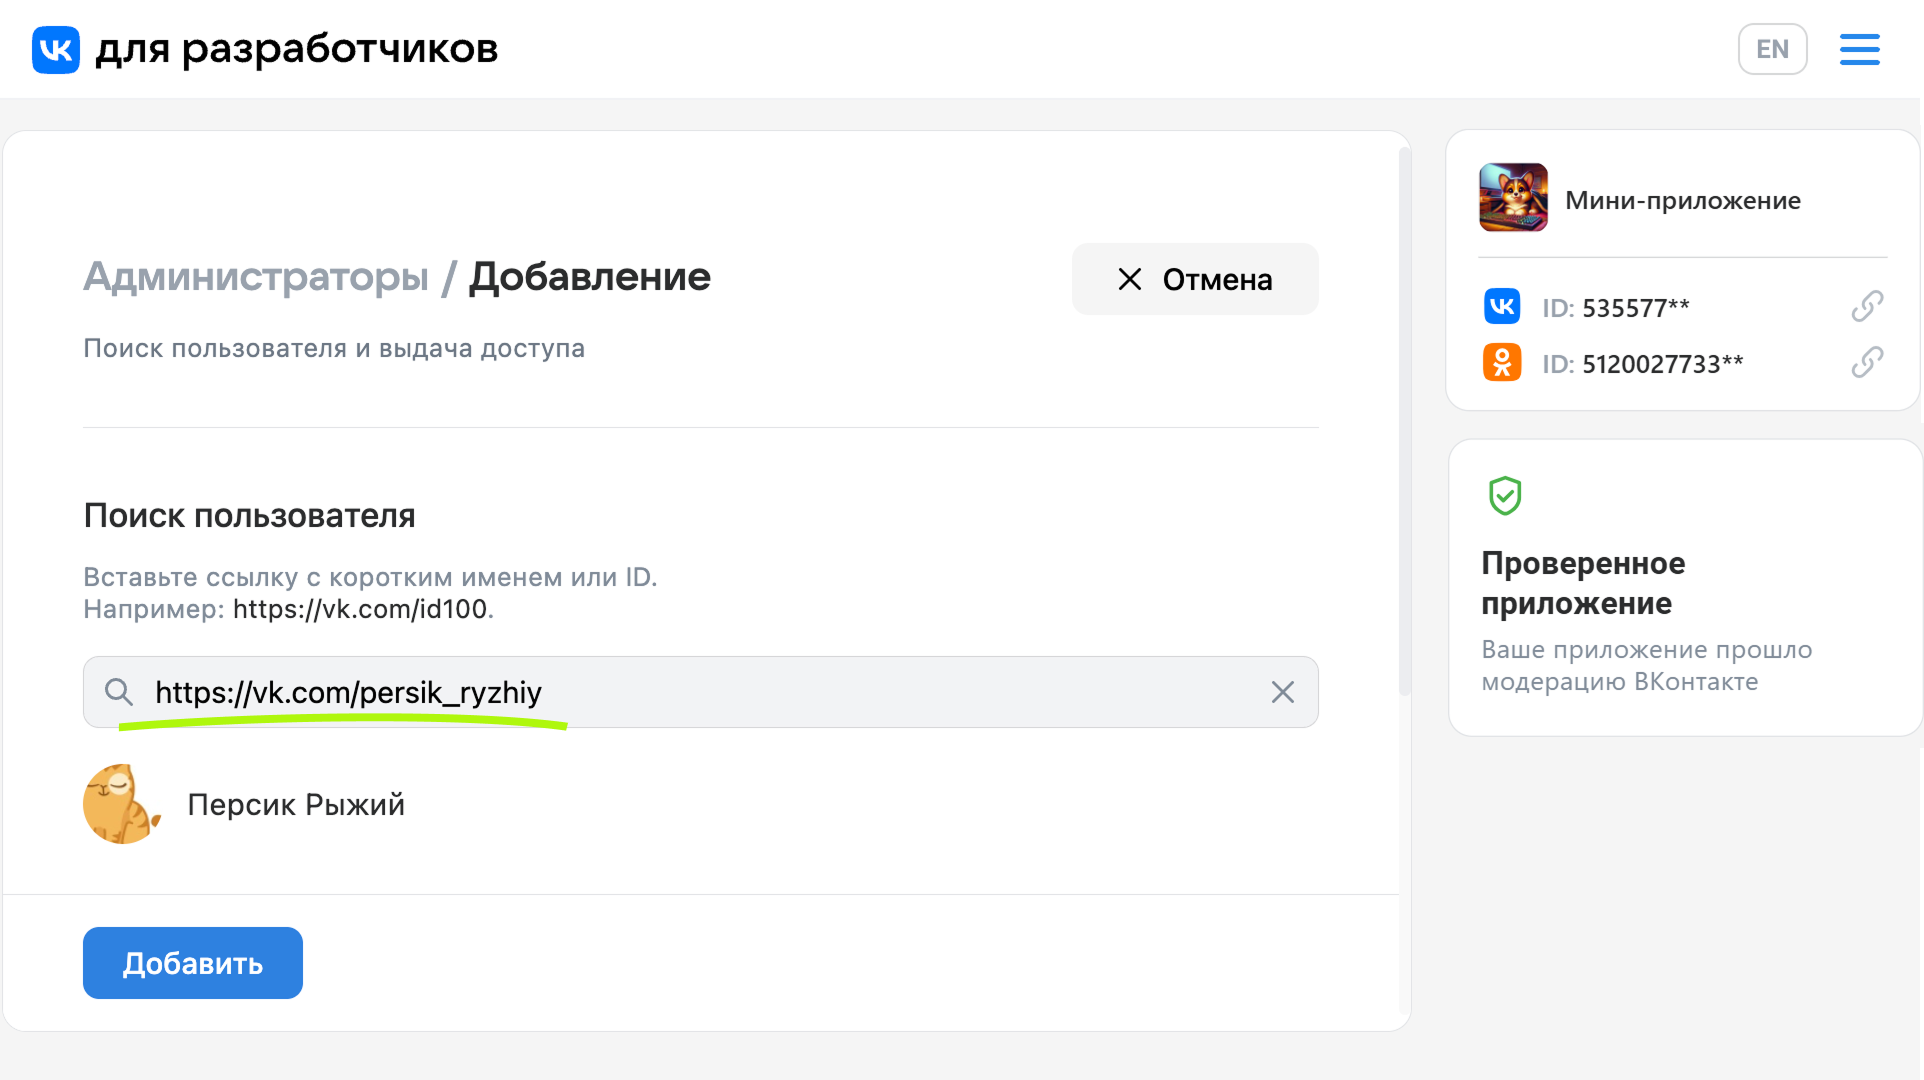Click the Добавить button
Screen dimensions: 1924x1080
pyautogui.click(x=193, y=963)
